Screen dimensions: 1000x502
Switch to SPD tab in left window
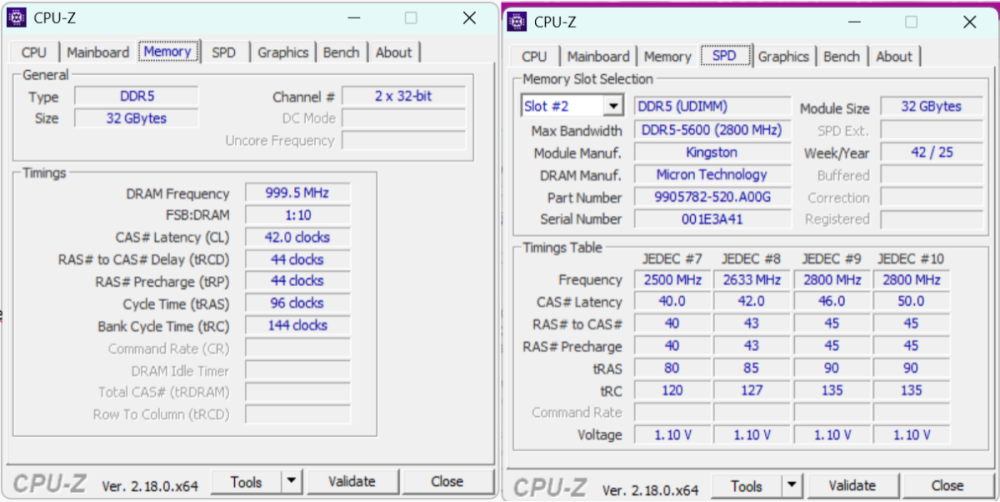point(224,52)
